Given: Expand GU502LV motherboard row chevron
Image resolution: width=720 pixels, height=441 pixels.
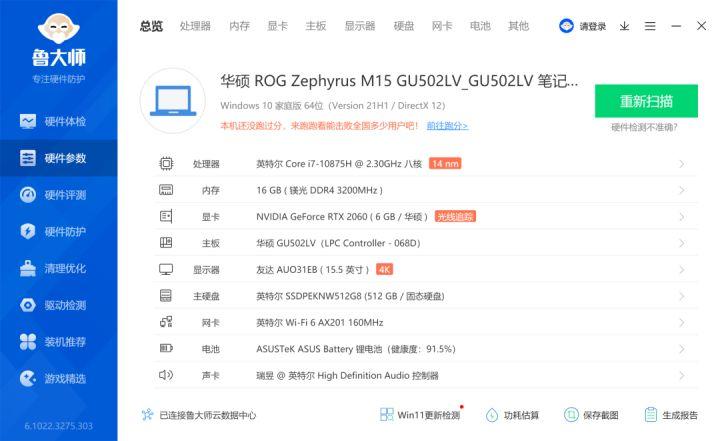Looking at the screenshot, I should (x=681, y=243).
